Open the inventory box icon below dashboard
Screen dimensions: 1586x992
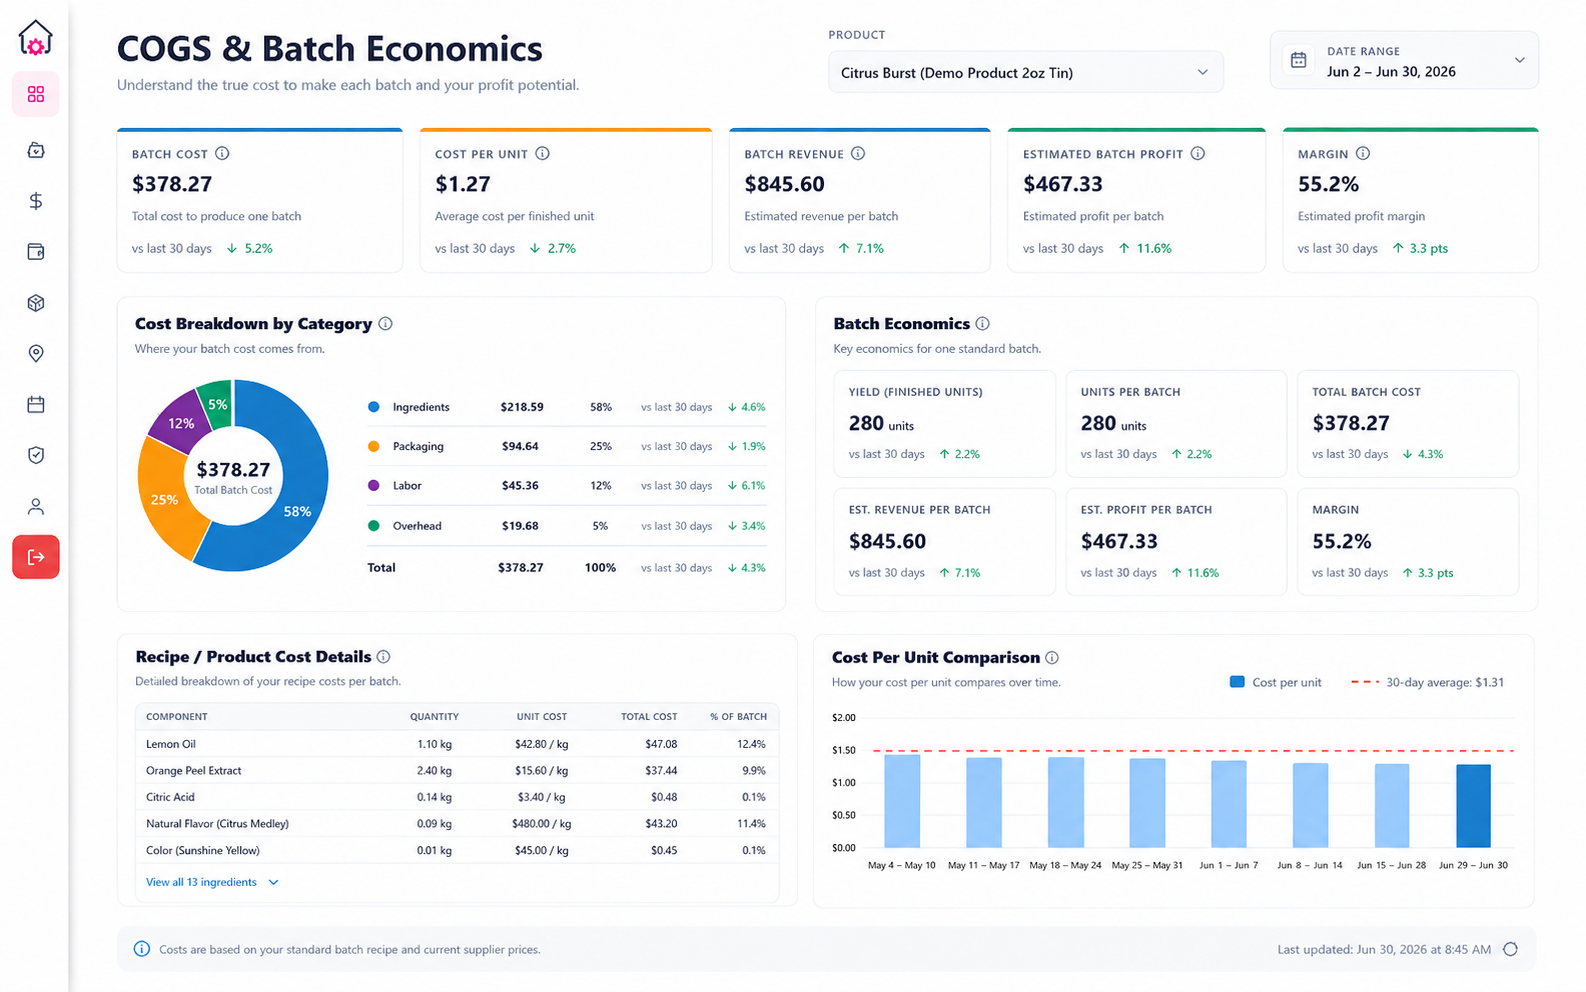[x=36, y=150]
